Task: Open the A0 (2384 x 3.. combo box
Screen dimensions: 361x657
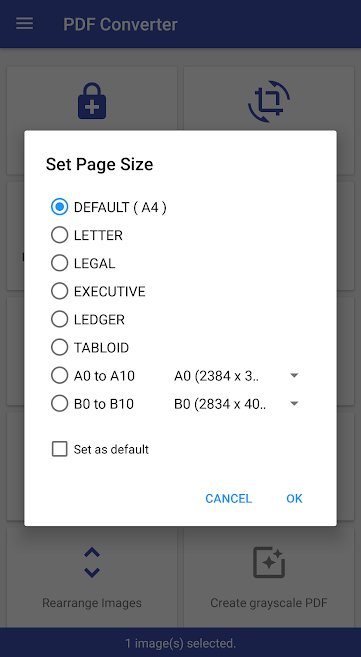Action: (x=237, y=375)
